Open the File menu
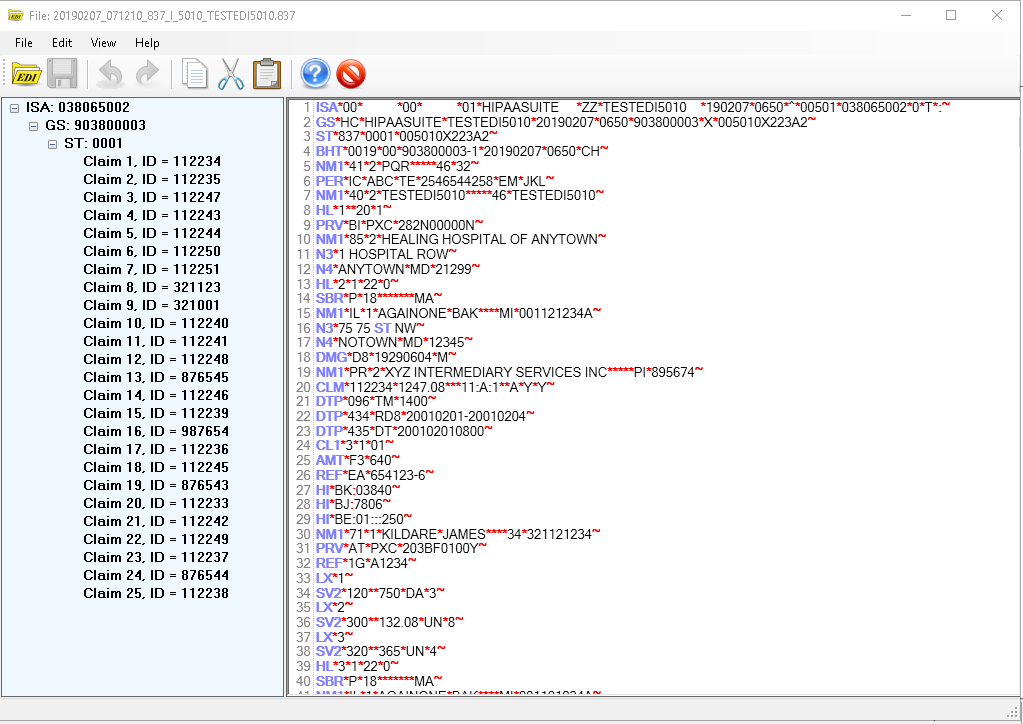The image size is (1023, 724). coord(23,43)
